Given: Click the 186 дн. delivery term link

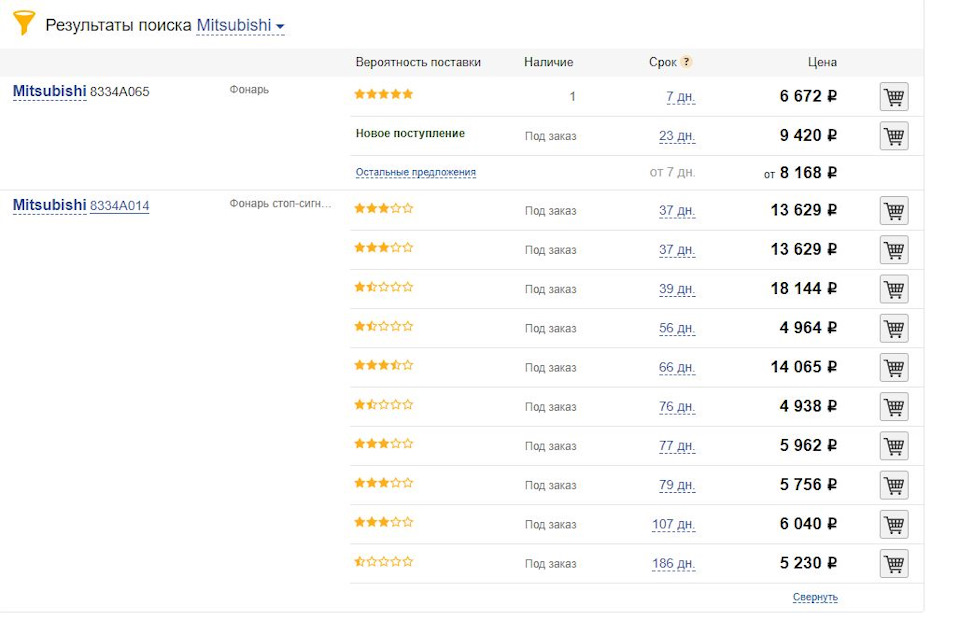Looking at the screenshot, I should [x=673, y=563].
